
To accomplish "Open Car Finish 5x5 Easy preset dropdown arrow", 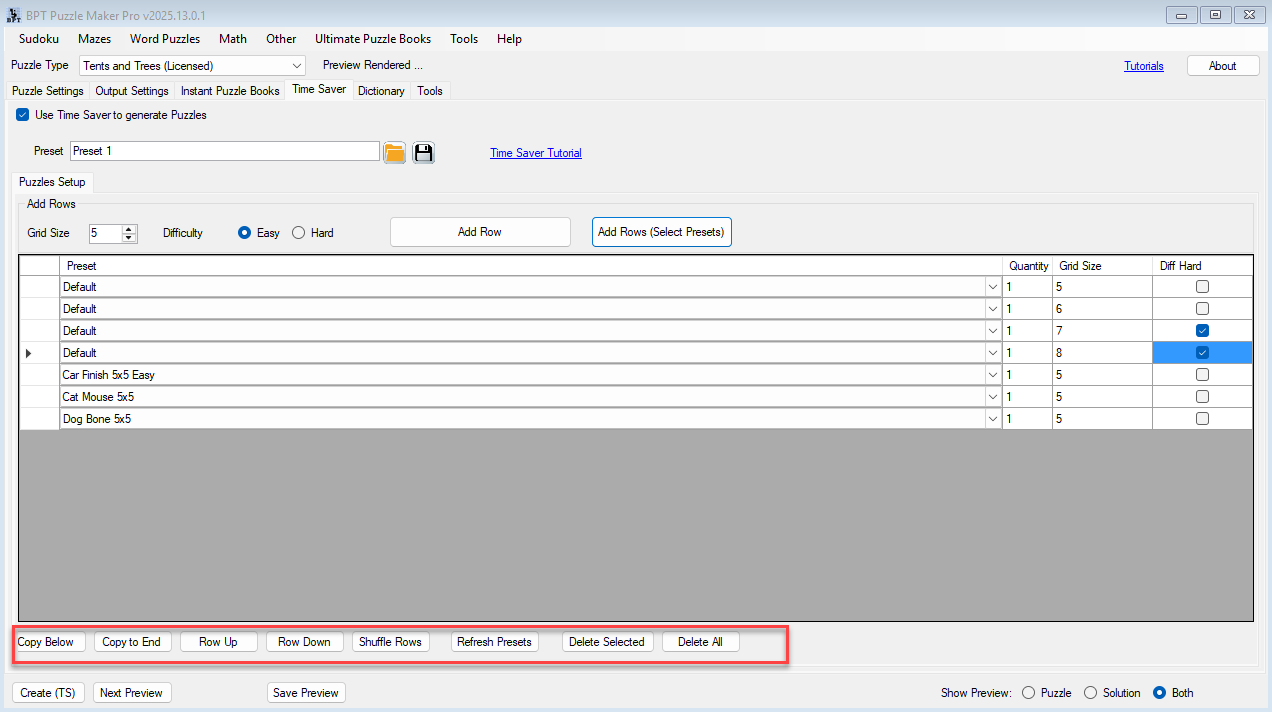I will tap(992, 375).
